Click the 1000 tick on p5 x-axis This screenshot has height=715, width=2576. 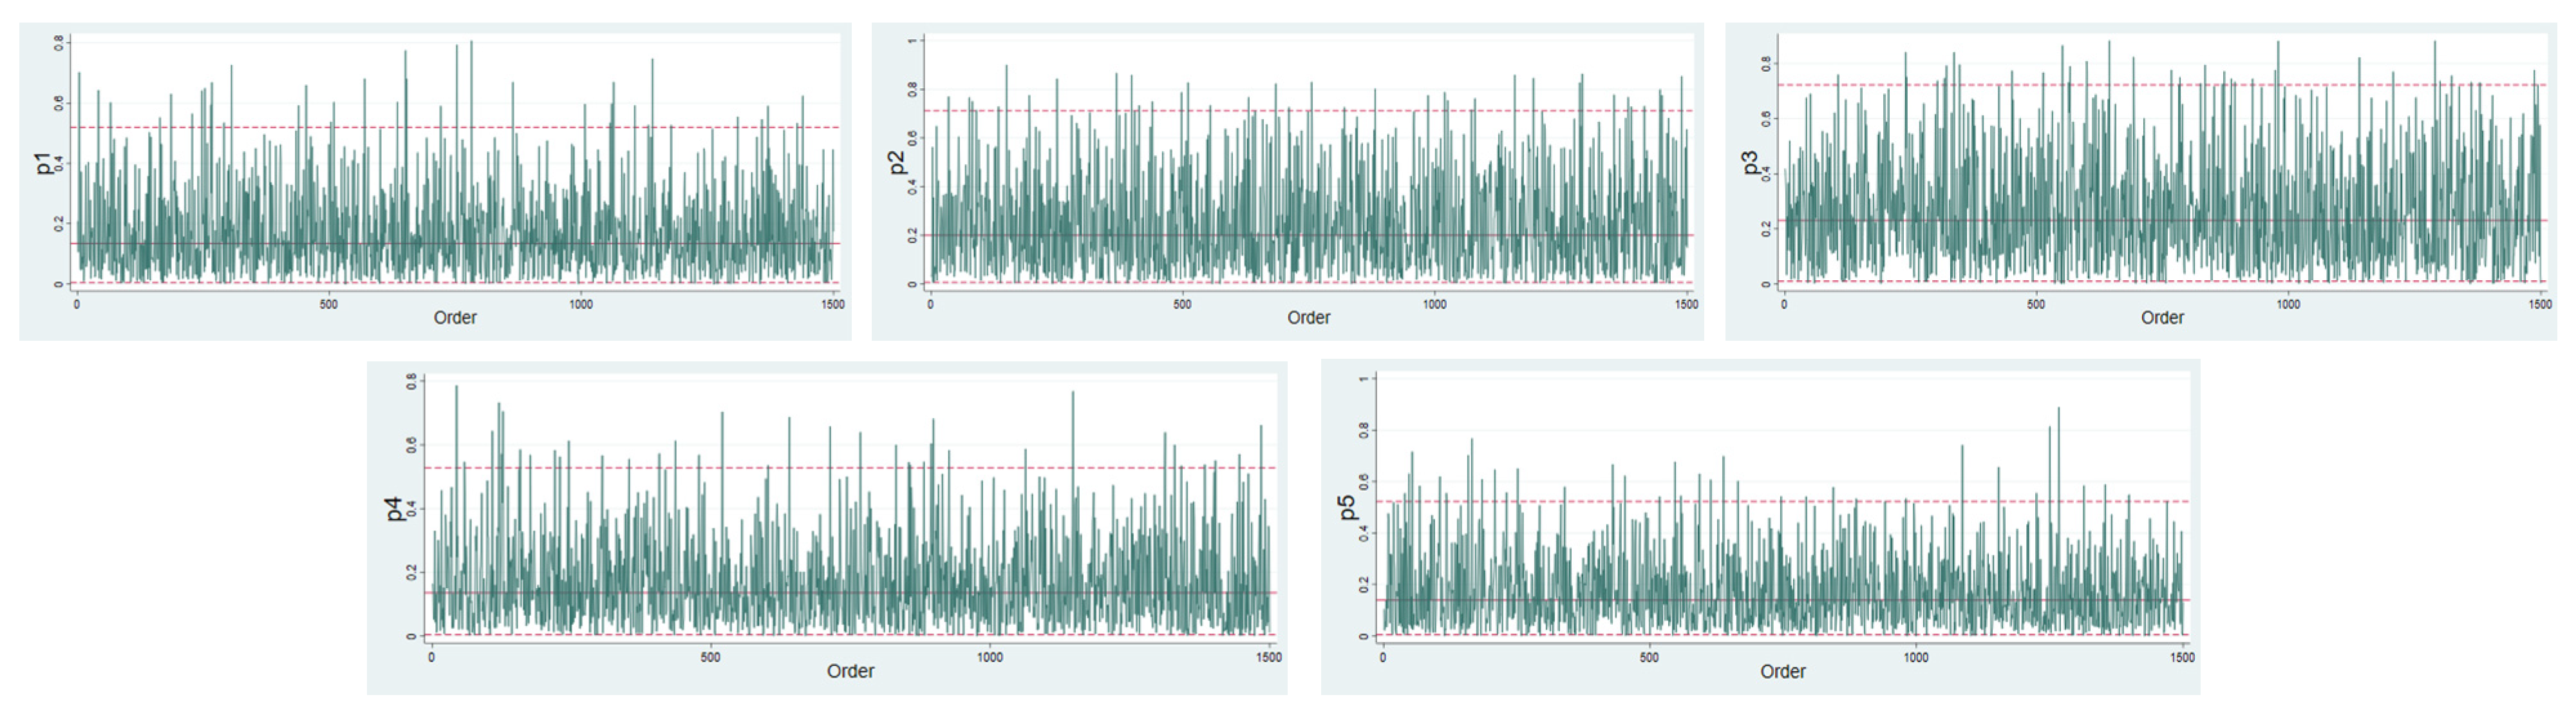(1915, 658)
